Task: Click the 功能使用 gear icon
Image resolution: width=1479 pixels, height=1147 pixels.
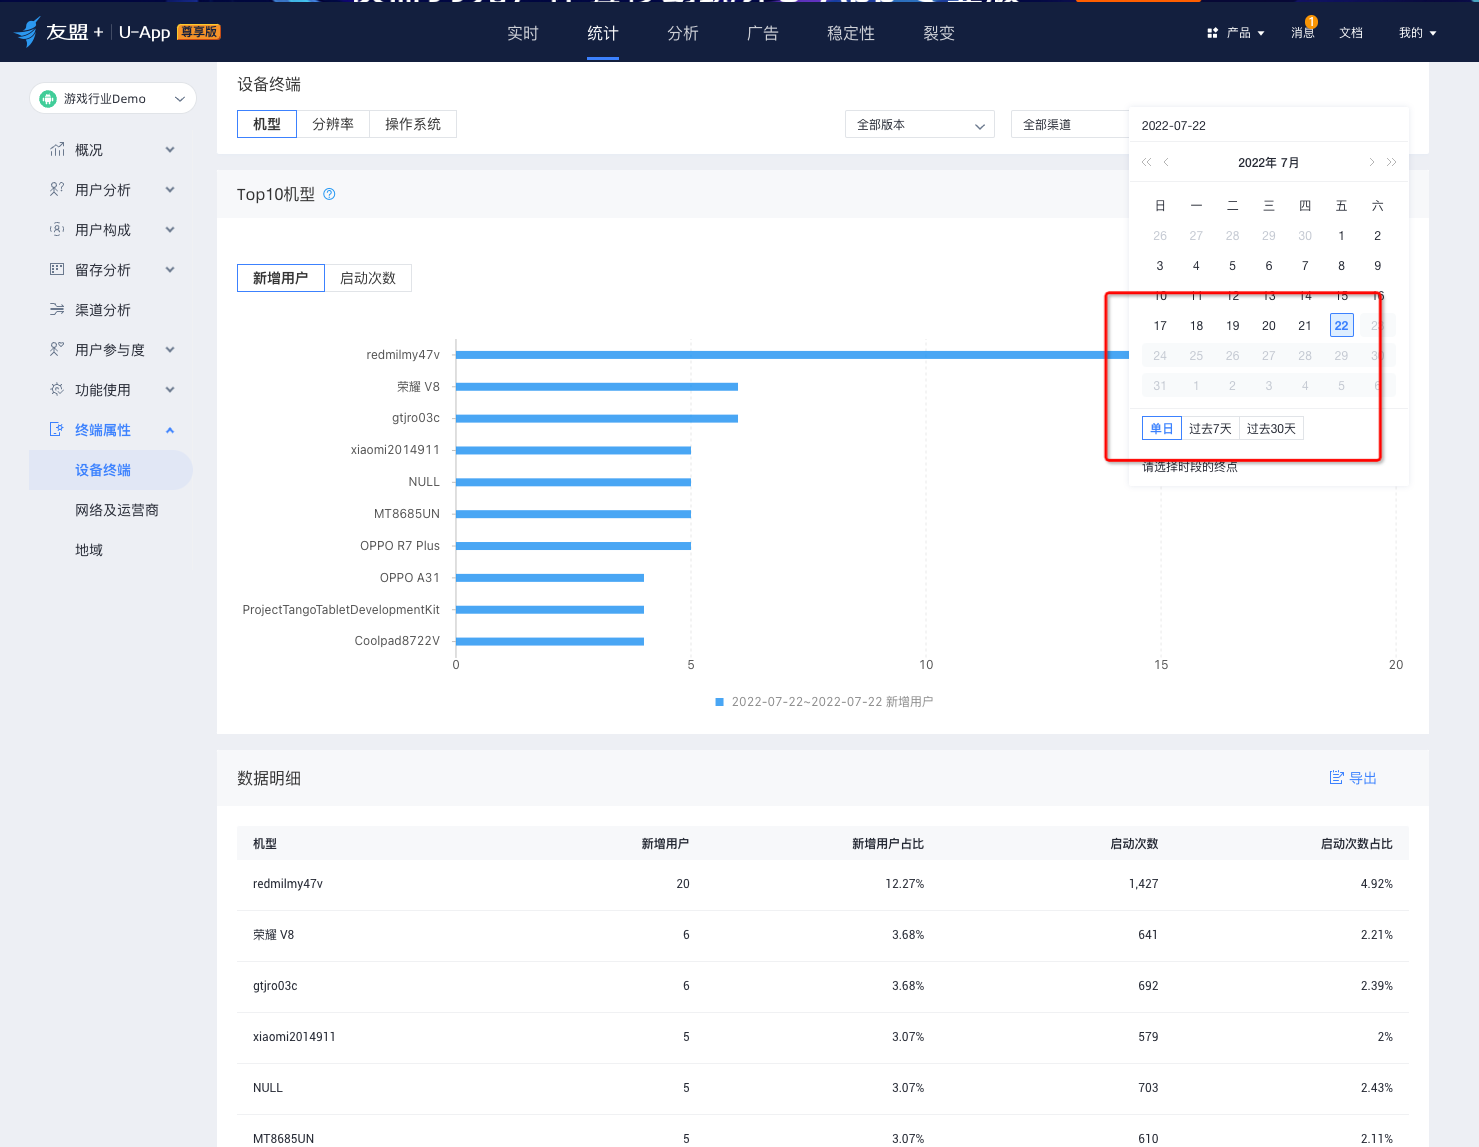Action: 57,389
